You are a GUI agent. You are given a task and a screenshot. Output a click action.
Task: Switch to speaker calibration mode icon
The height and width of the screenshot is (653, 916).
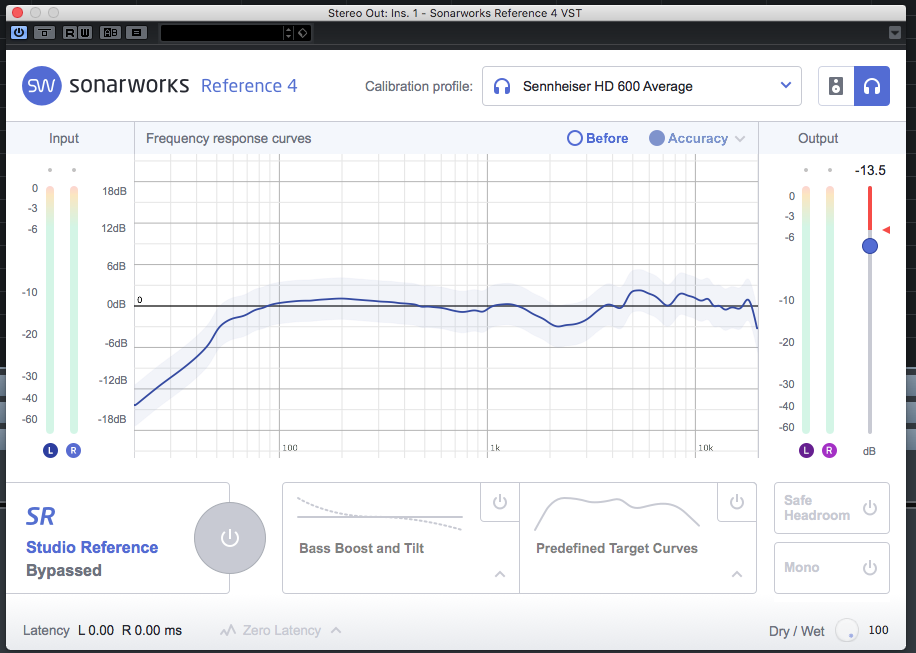click(836, 86)
